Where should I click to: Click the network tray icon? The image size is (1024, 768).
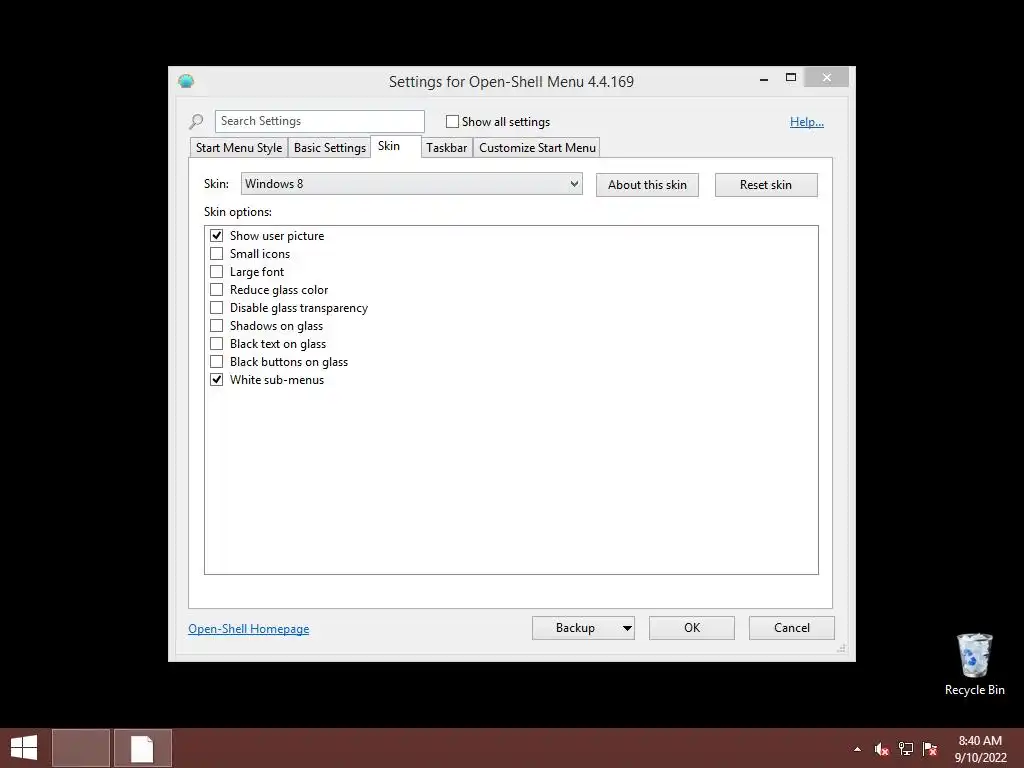click(x=906, y=749)
